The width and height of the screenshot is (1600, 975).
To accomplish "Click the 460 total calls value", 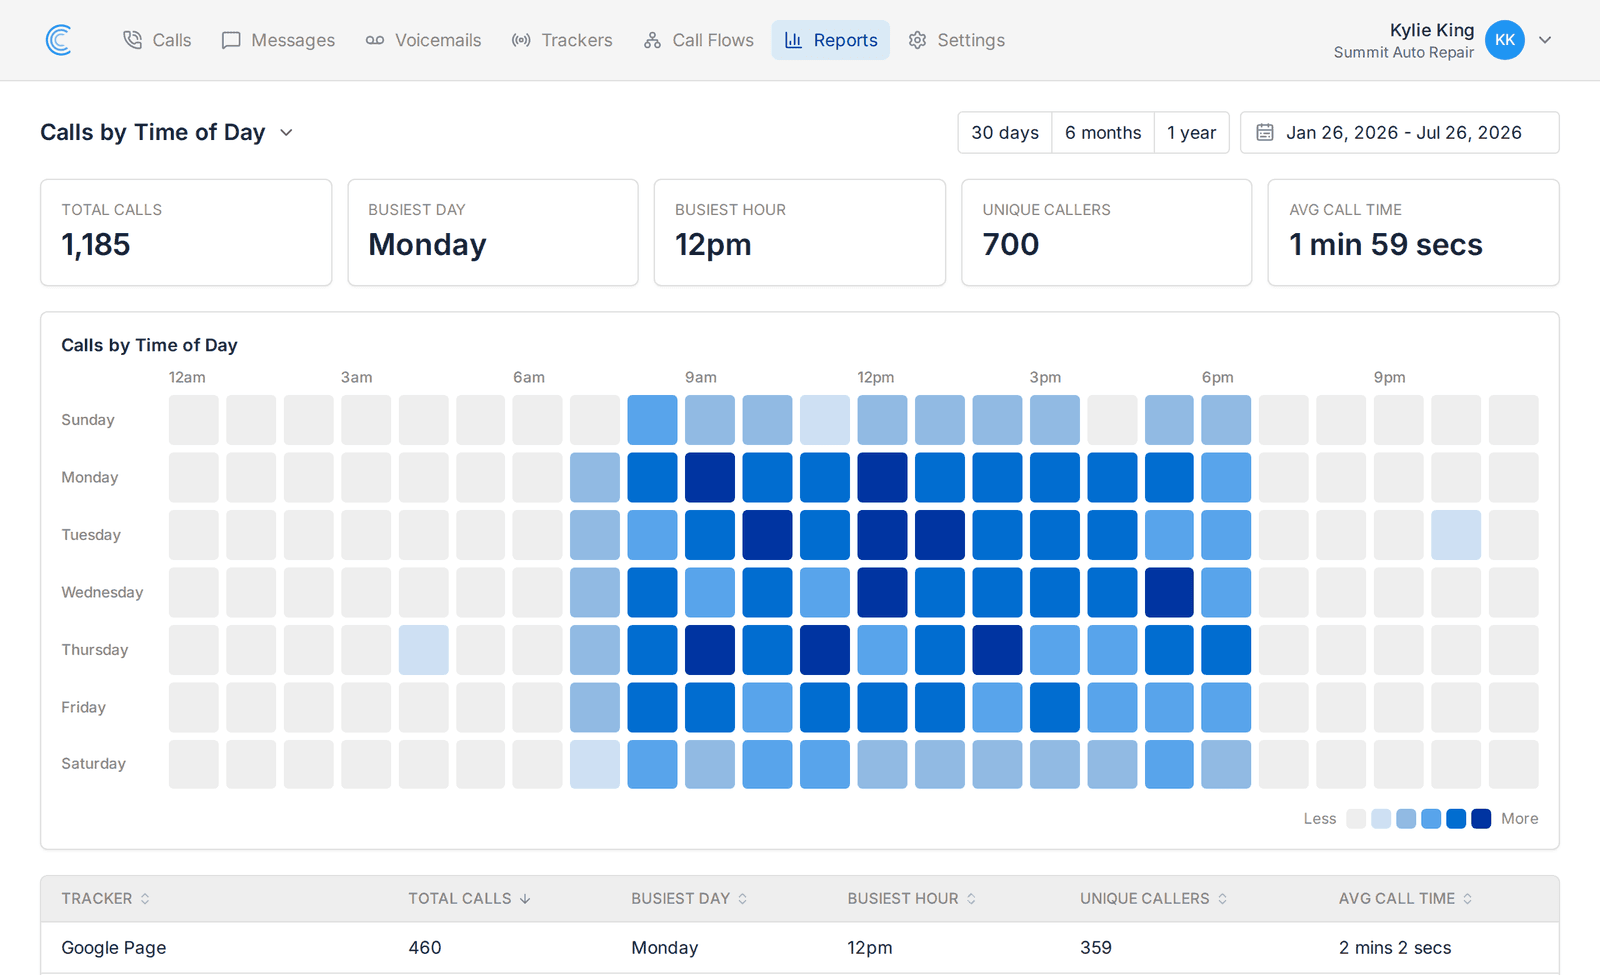I will [425, 948].
